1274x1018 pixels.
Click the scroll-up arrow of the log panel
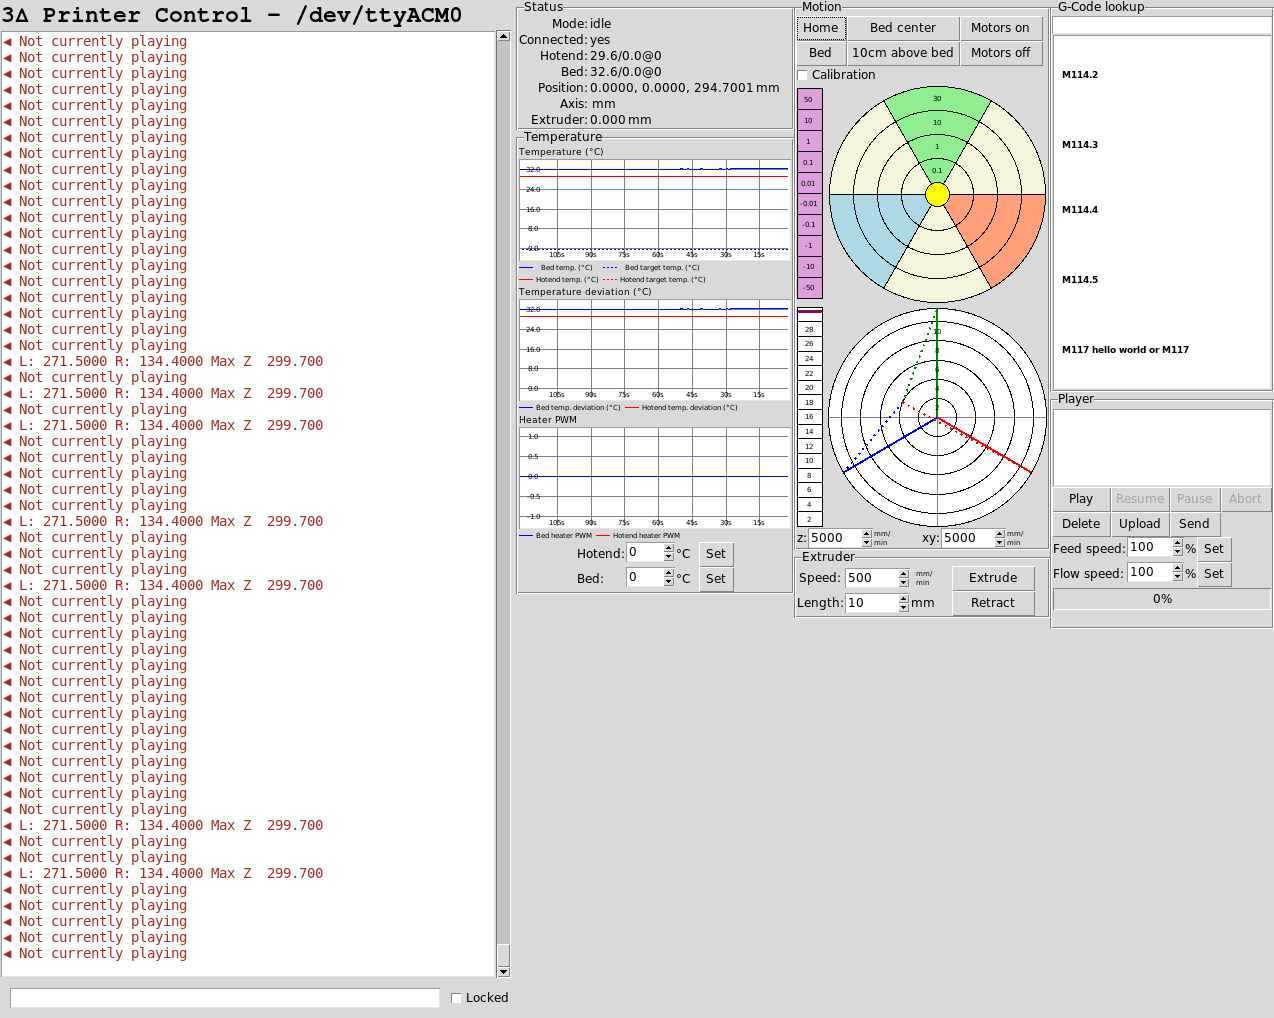(503, 36)
